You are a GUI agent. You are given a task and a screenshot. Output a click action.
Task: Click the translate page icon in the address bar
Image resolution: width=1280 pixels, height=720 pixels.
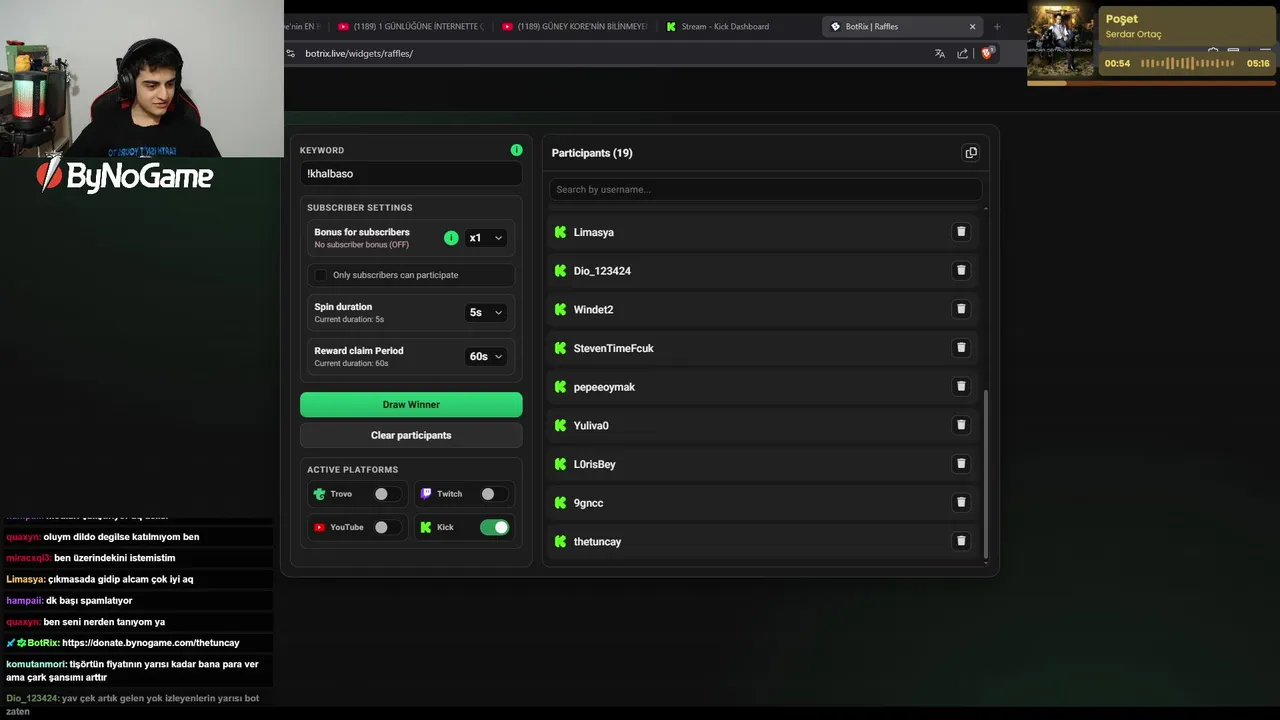(939, 54)
